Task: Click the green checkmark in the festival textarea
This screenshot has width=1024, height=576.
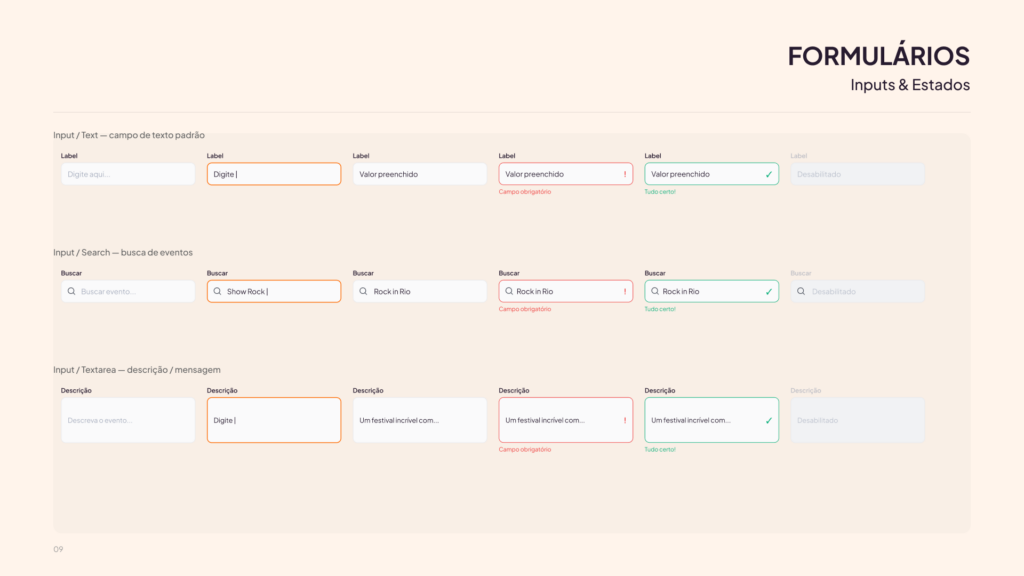Action: (769, 420)
